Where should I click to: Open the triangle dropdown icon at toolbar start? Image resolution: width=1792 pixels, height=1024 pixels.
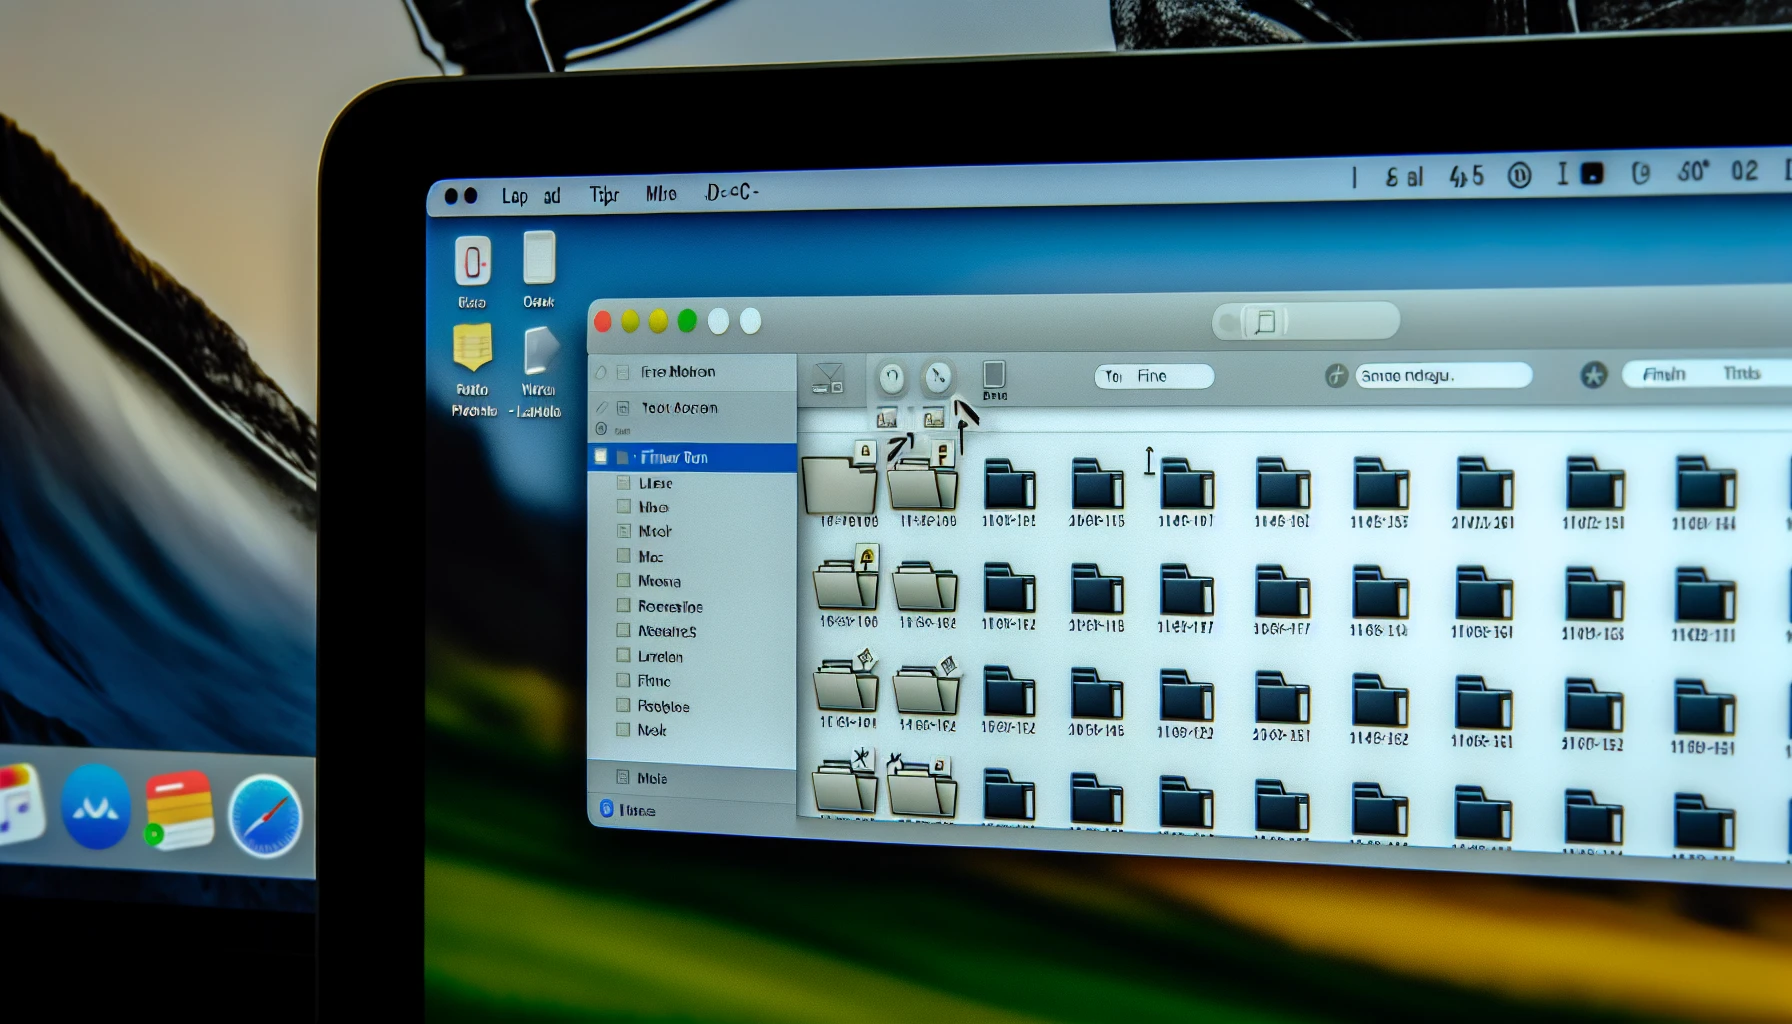(828, 378)
